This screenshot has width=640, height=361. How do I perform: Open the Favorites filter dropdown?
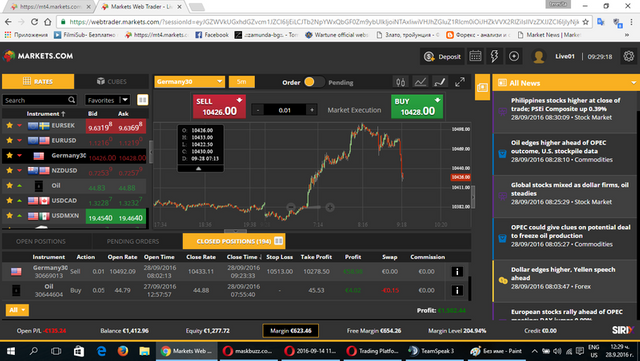coord(107,100)
